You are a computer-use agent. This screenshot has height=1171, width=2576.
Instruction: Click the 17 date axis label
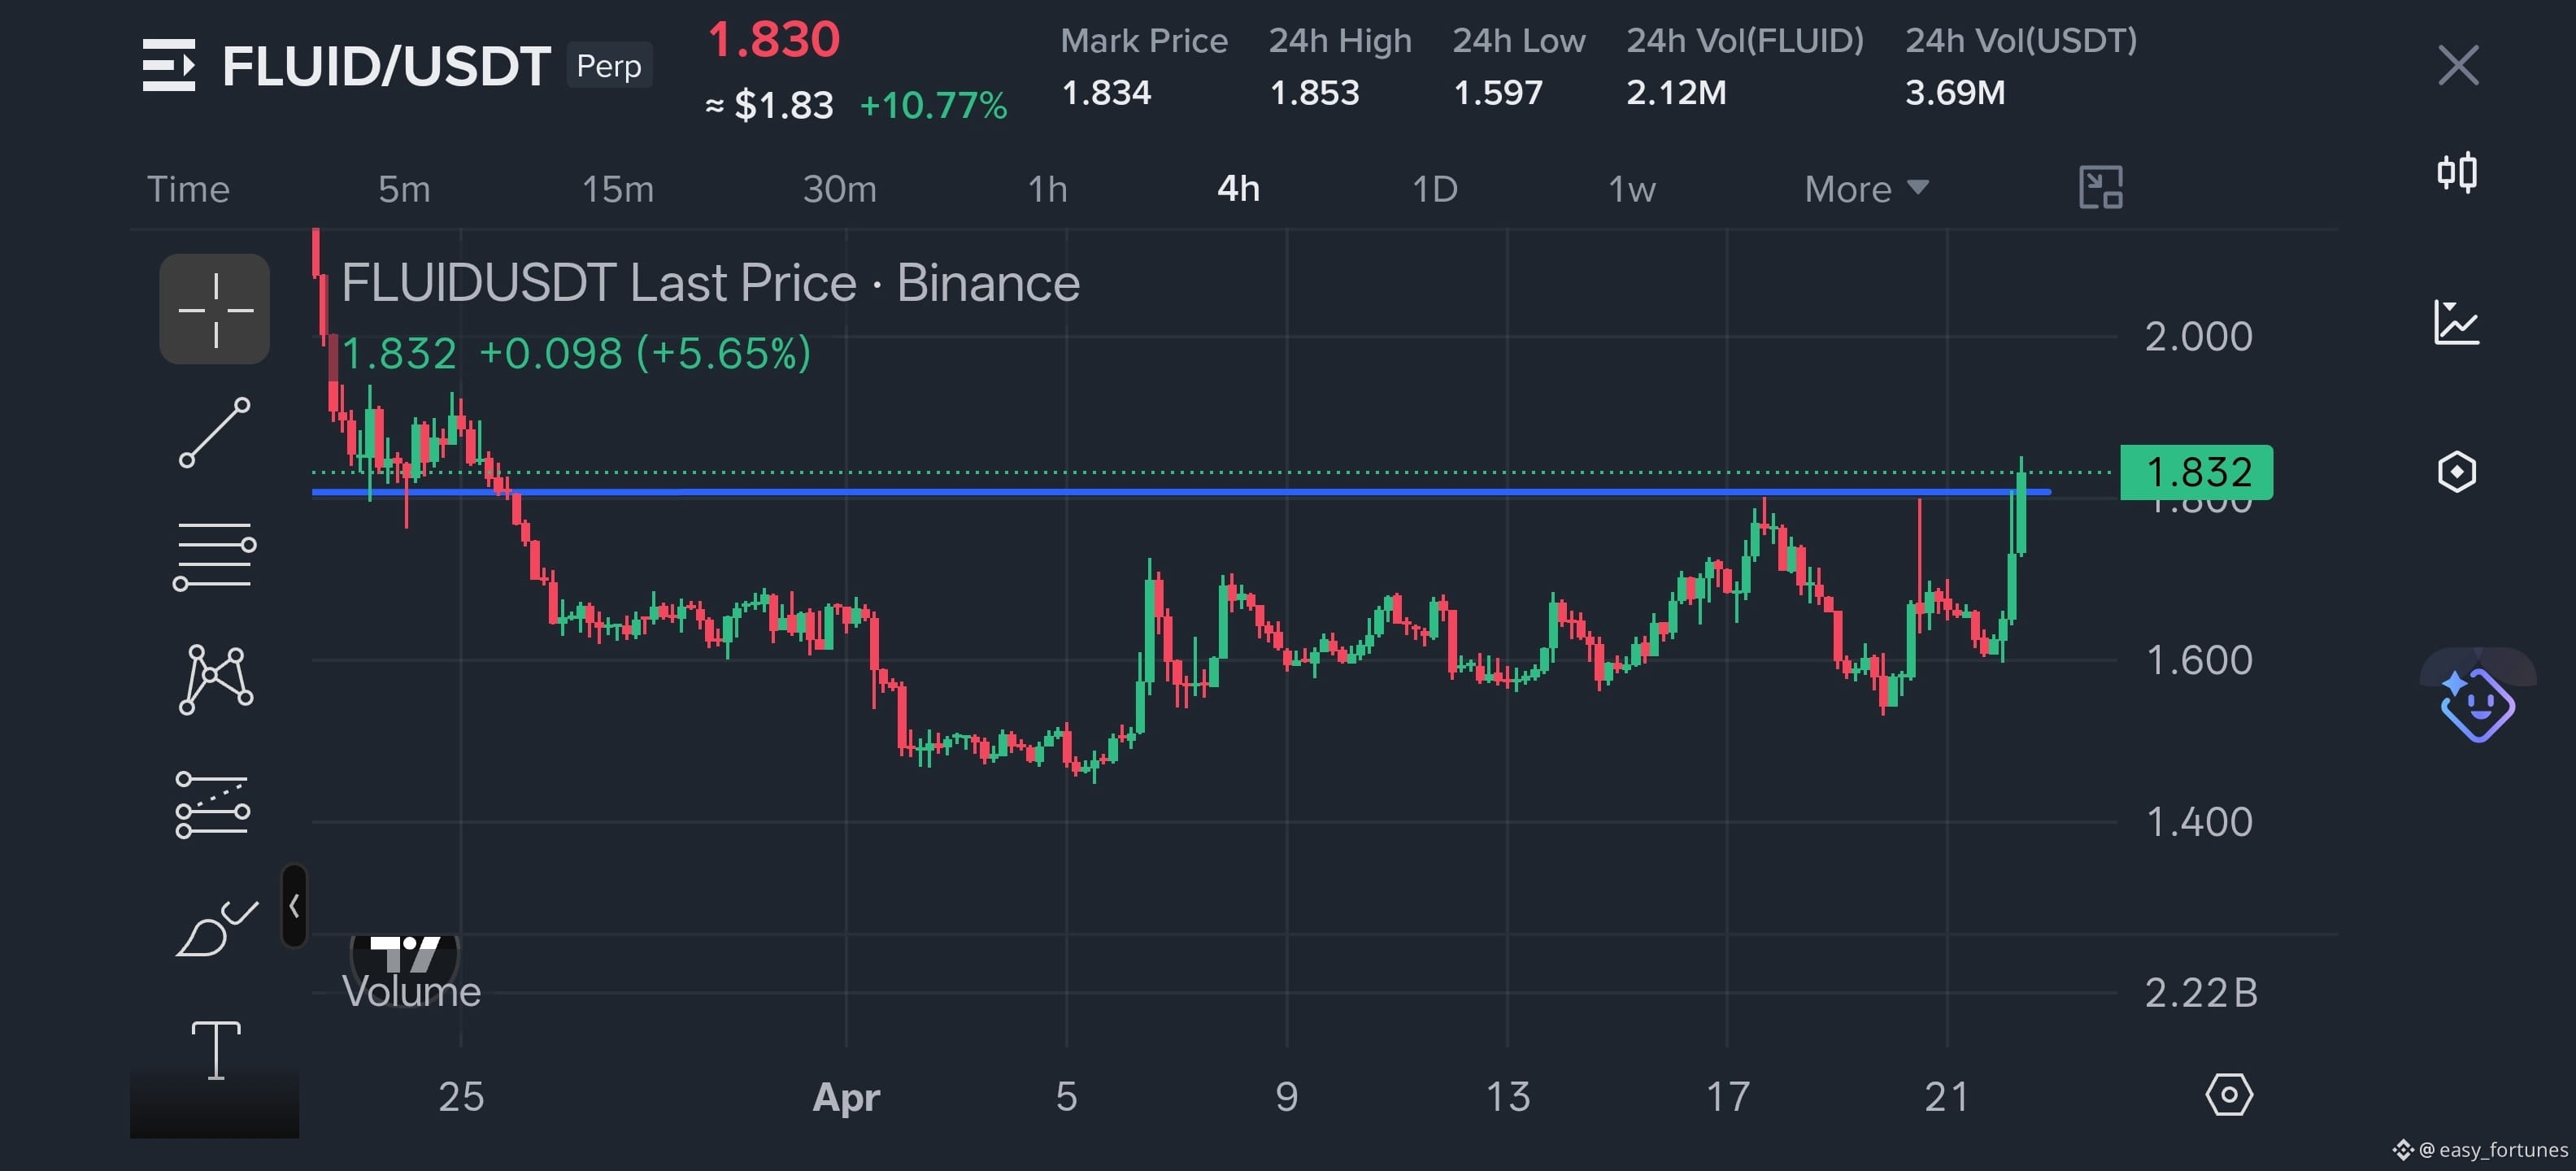tap(1728, 1097)
